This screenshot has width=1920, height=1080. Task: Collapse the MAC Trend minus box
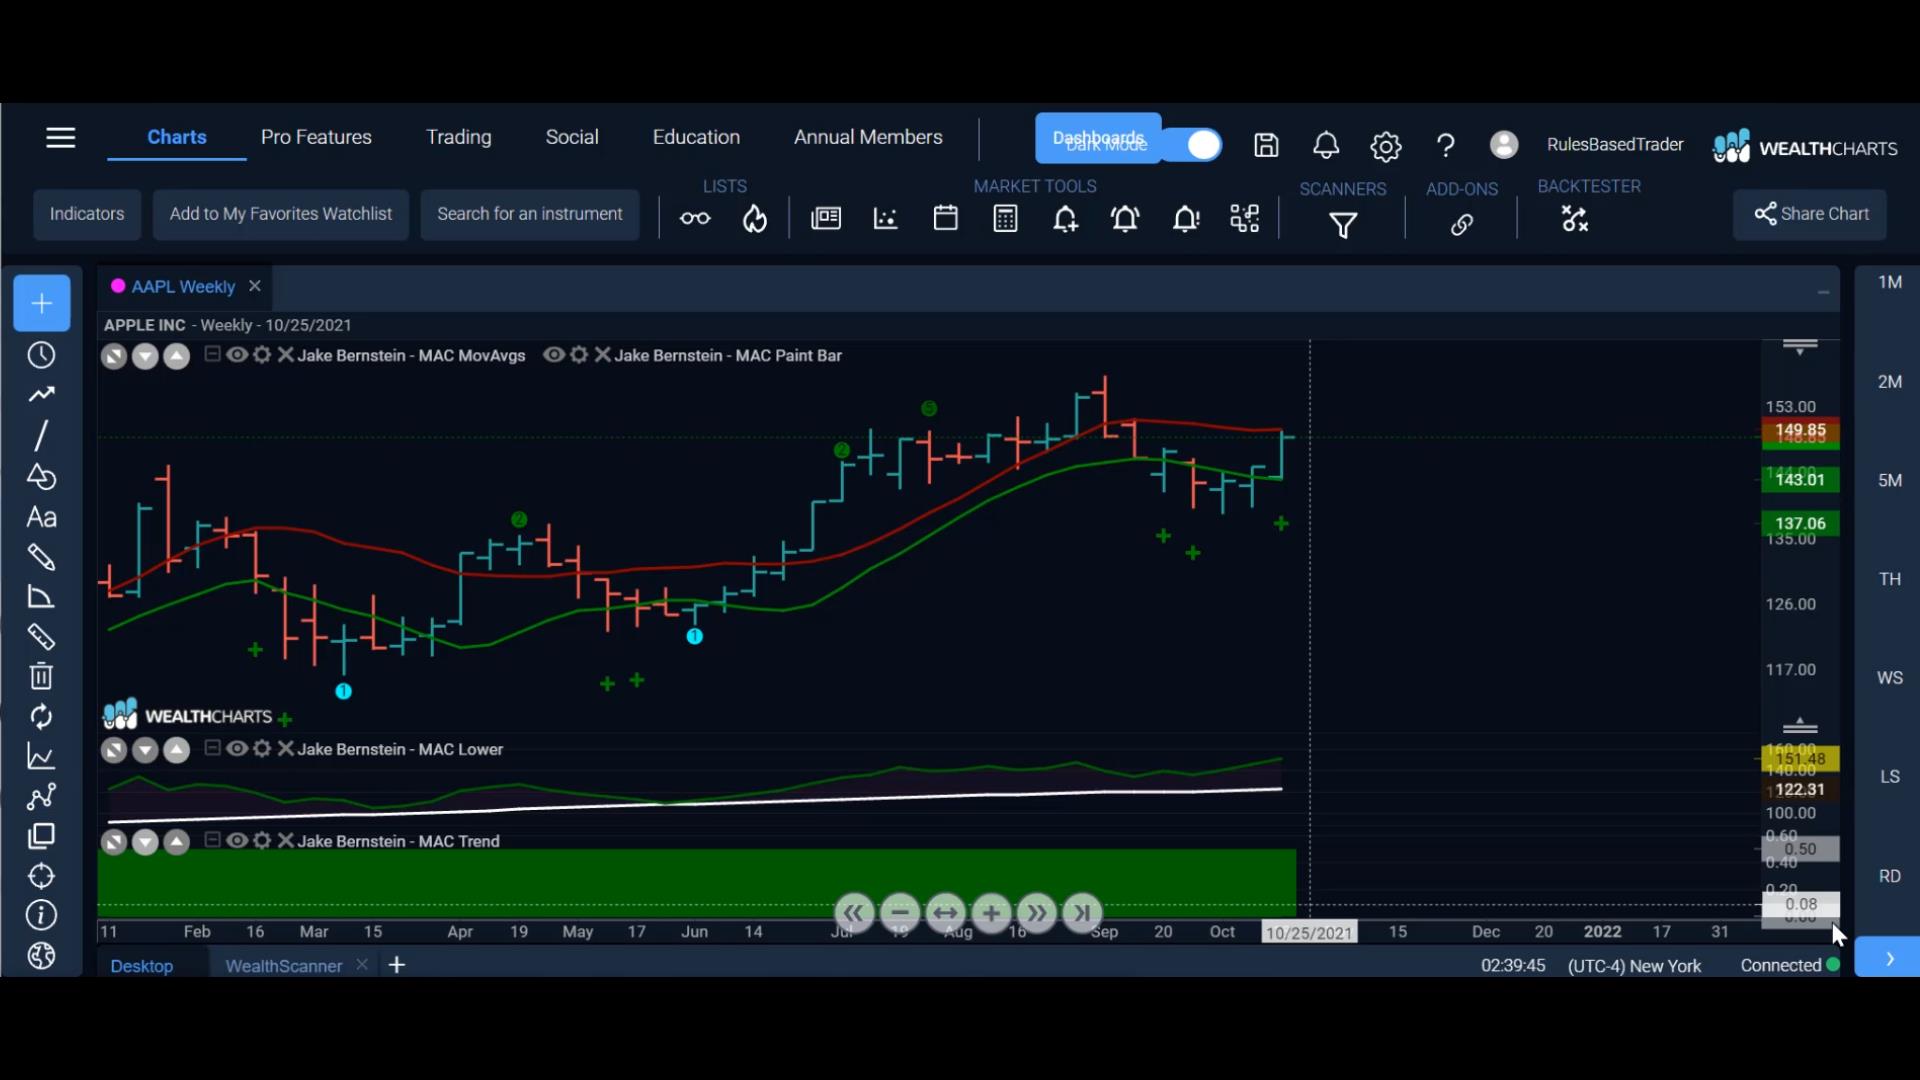(x=212, y=840)
